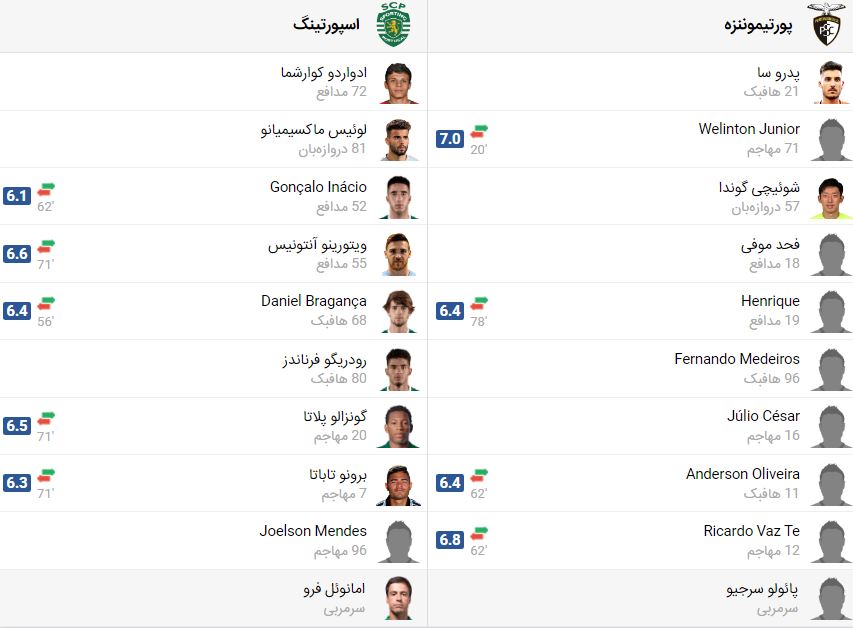853x628 pixels.
Task: Click Shuichi Gonda's goalkeeper photo
Action: point(831,198)
